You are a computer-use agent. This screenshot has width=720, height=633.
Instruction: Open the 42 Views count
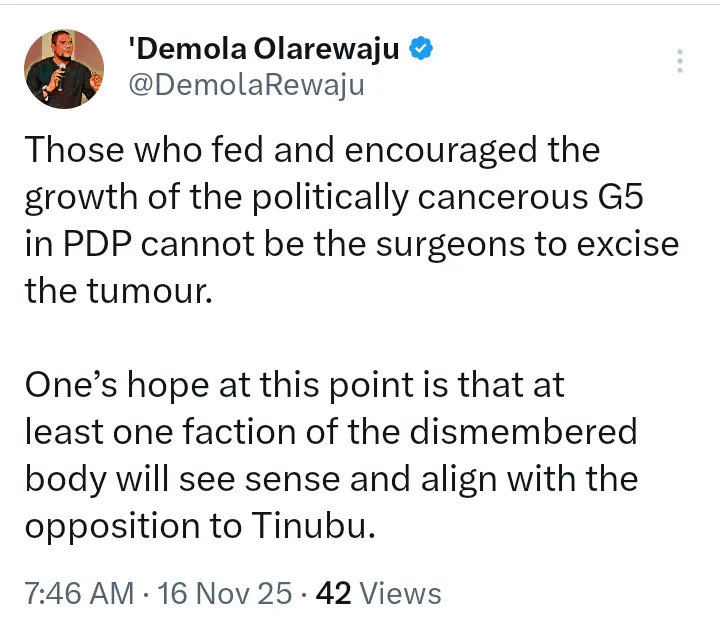(378, 593)
